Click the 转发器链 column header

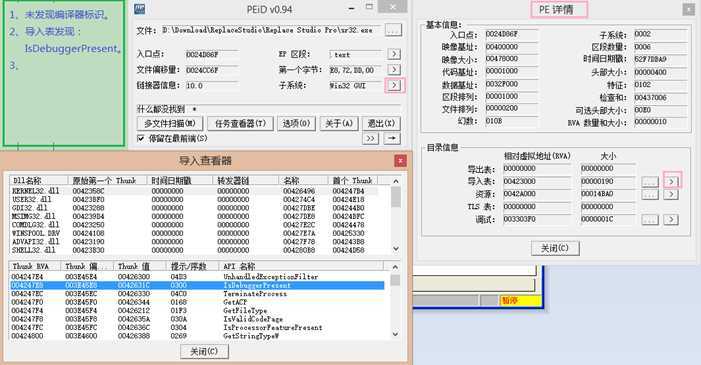tap(245, 181)
